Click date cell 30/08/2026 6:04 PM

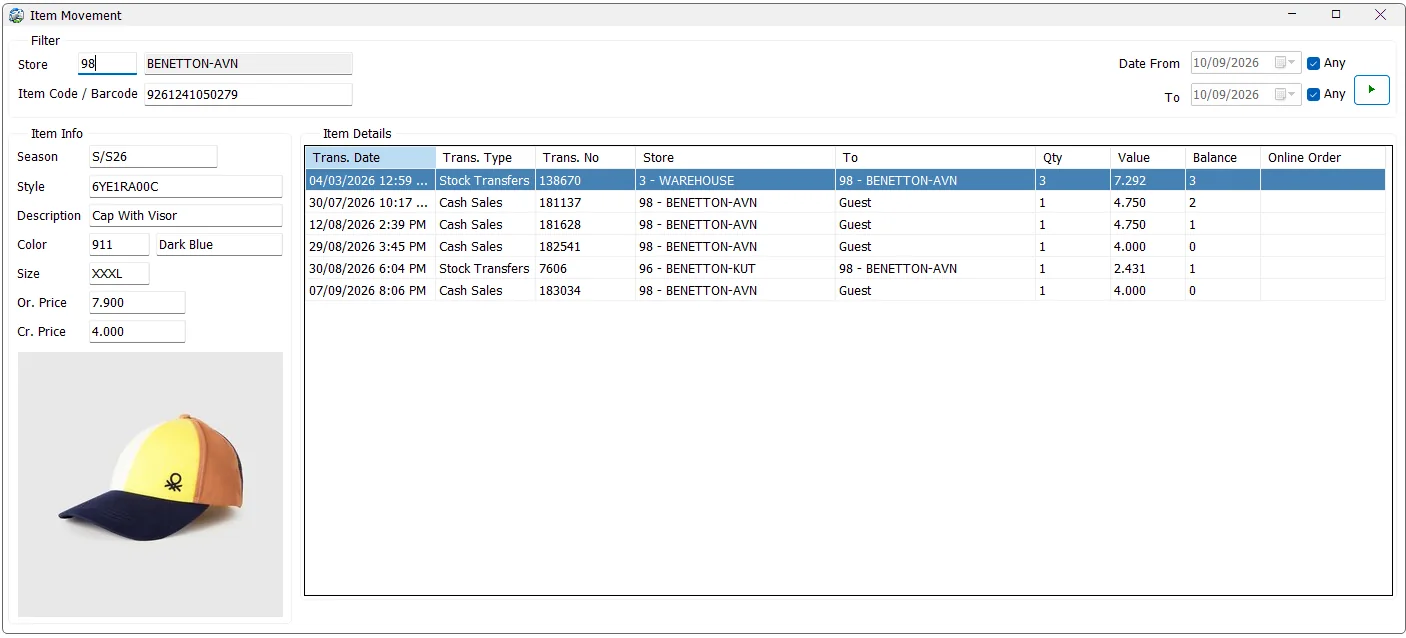tap(370, 269)
